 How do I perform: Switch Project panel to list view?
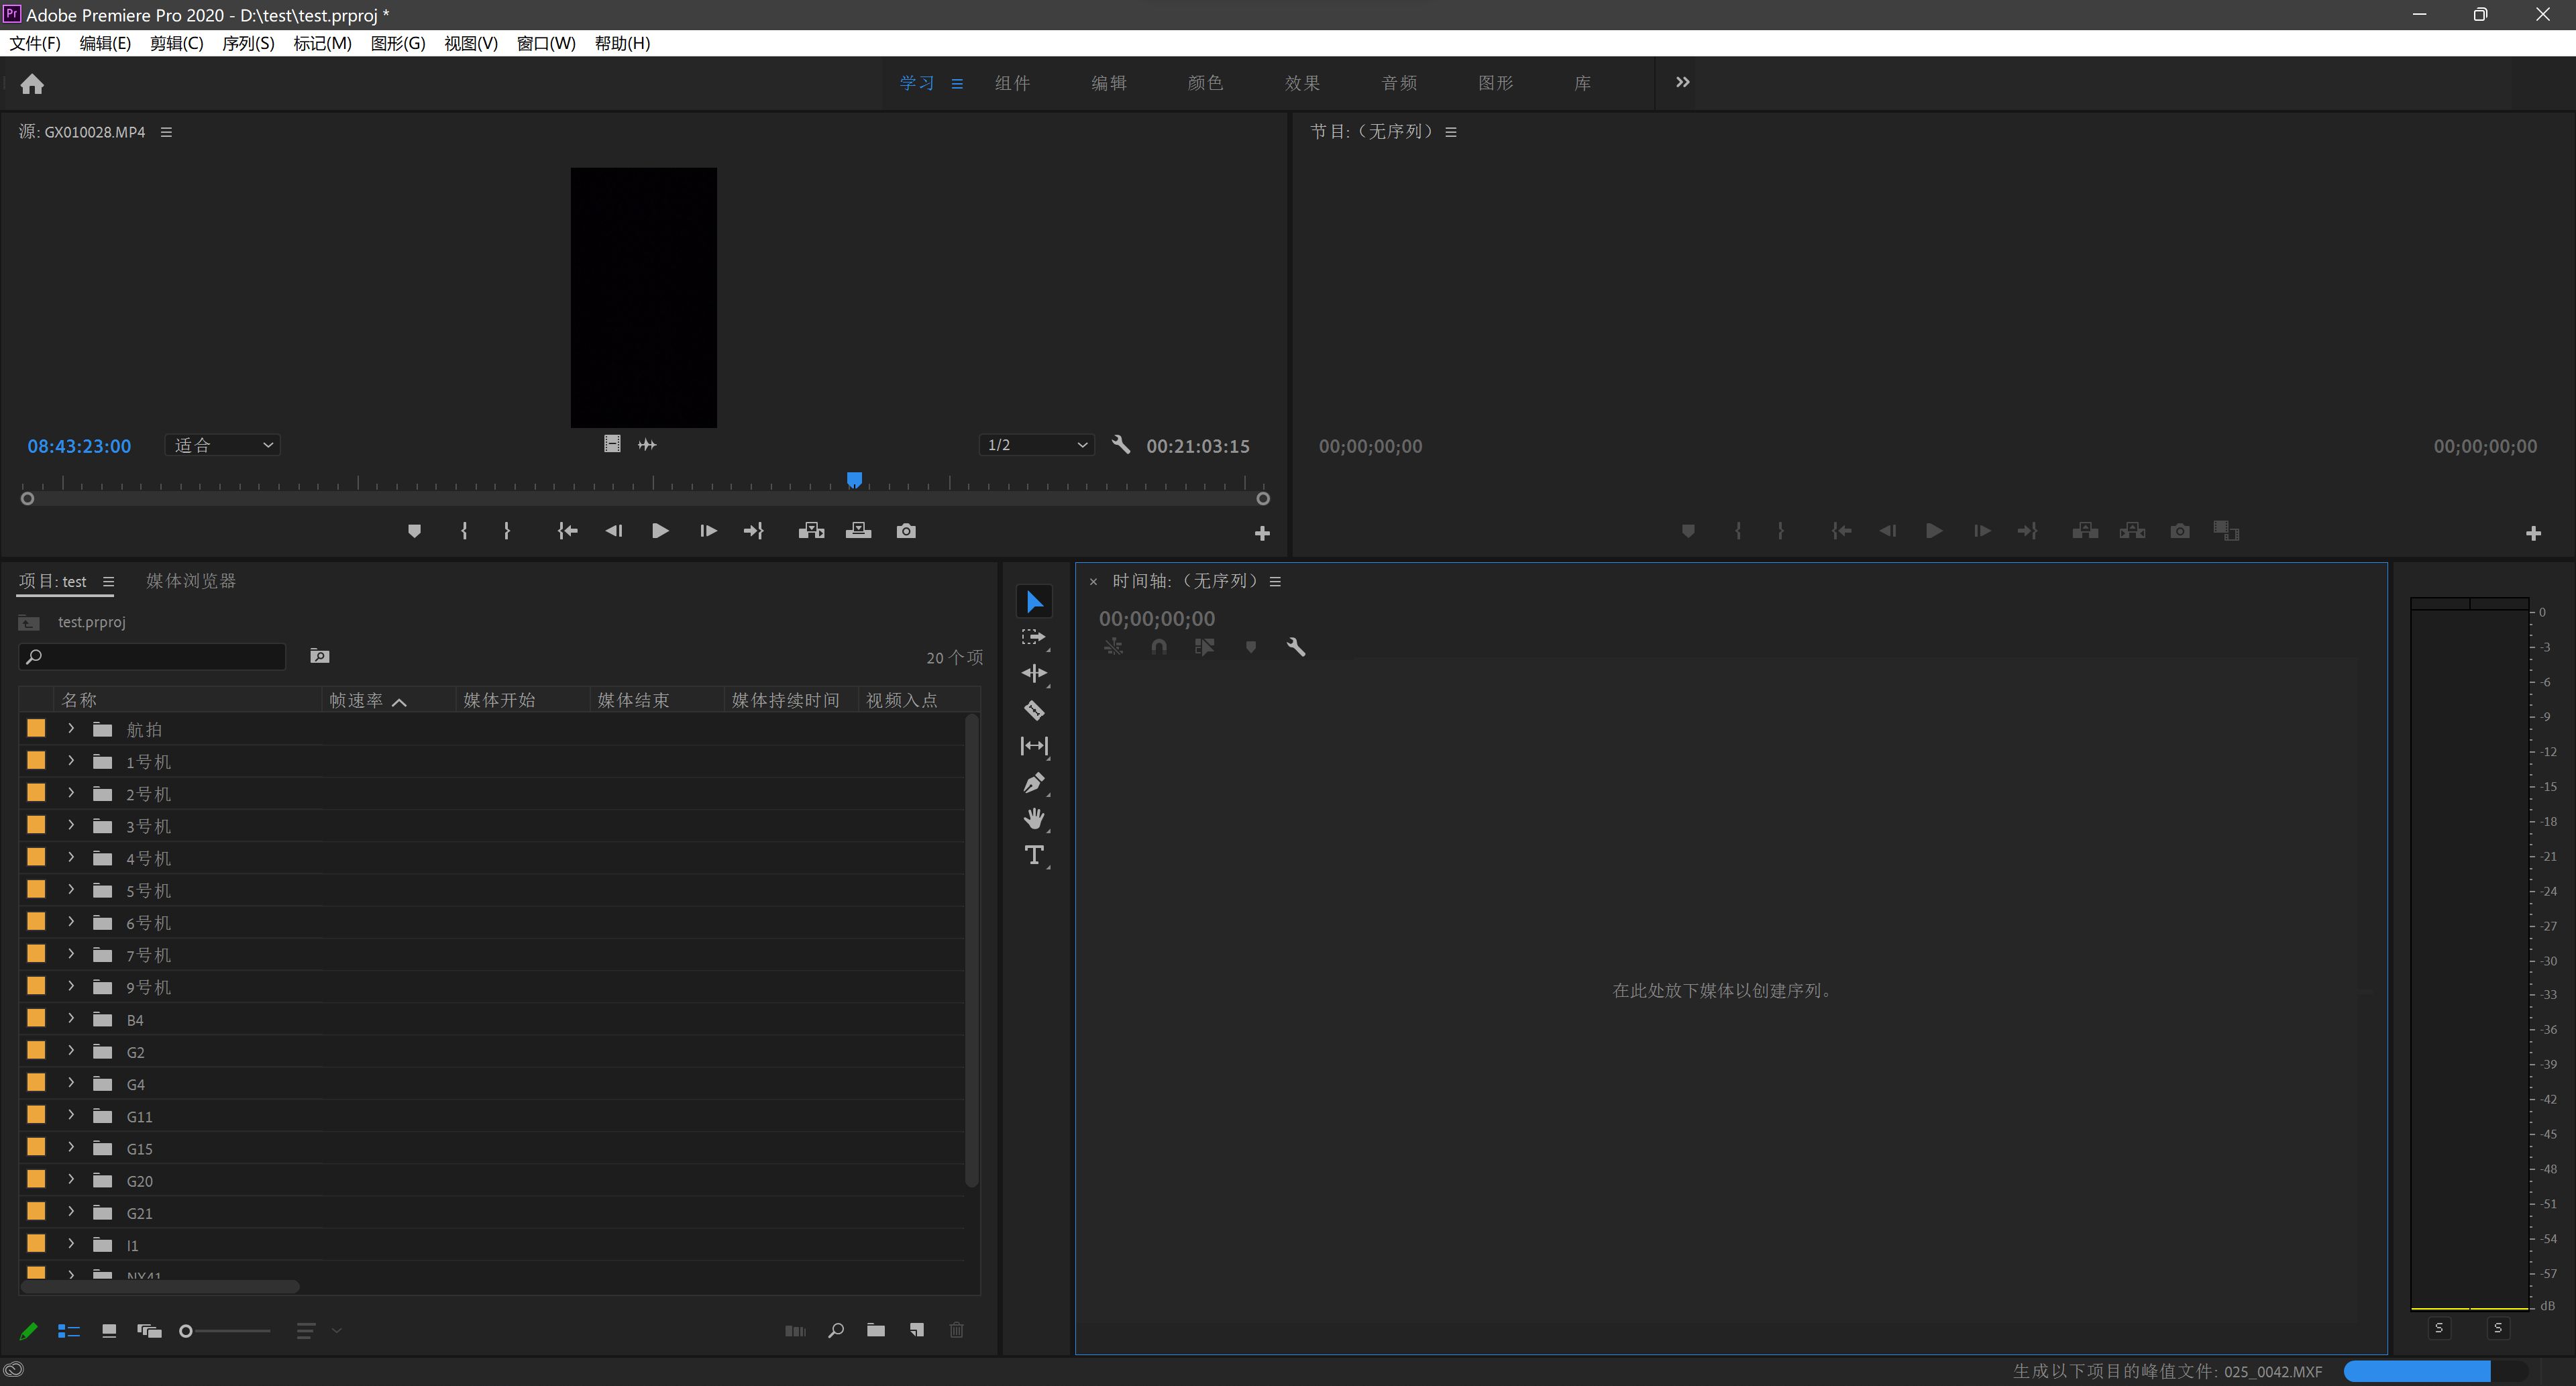coord(68,1331)
